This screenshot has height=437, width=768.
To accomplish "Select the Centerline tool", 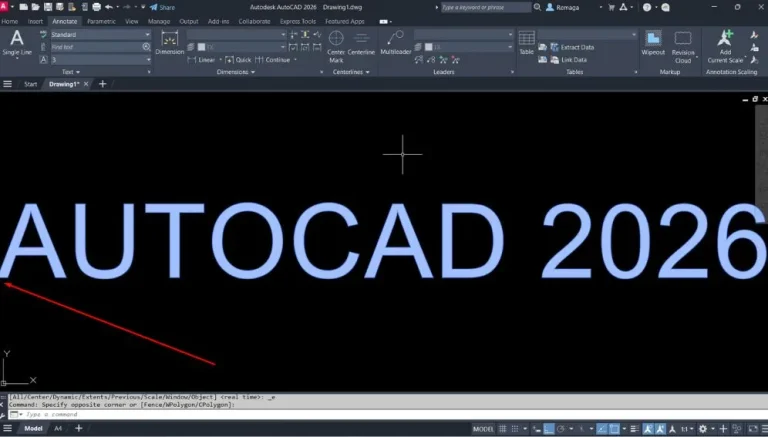I will point(361,42).
